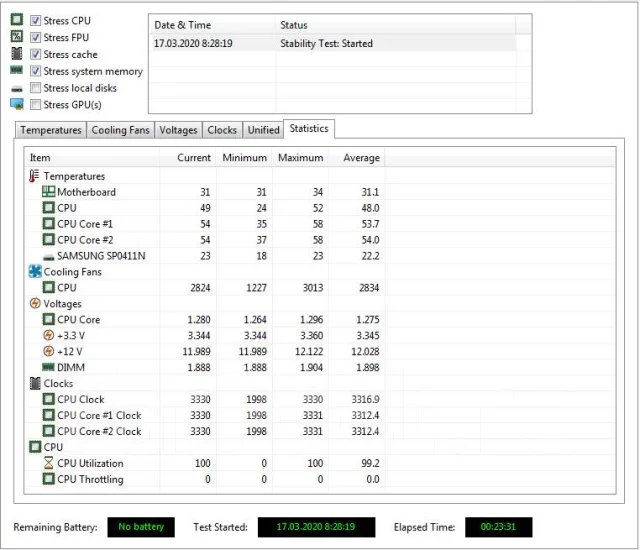The image size is (640, 550).
Task: Disable the Stress system memory checkbox
Action: 36,71
